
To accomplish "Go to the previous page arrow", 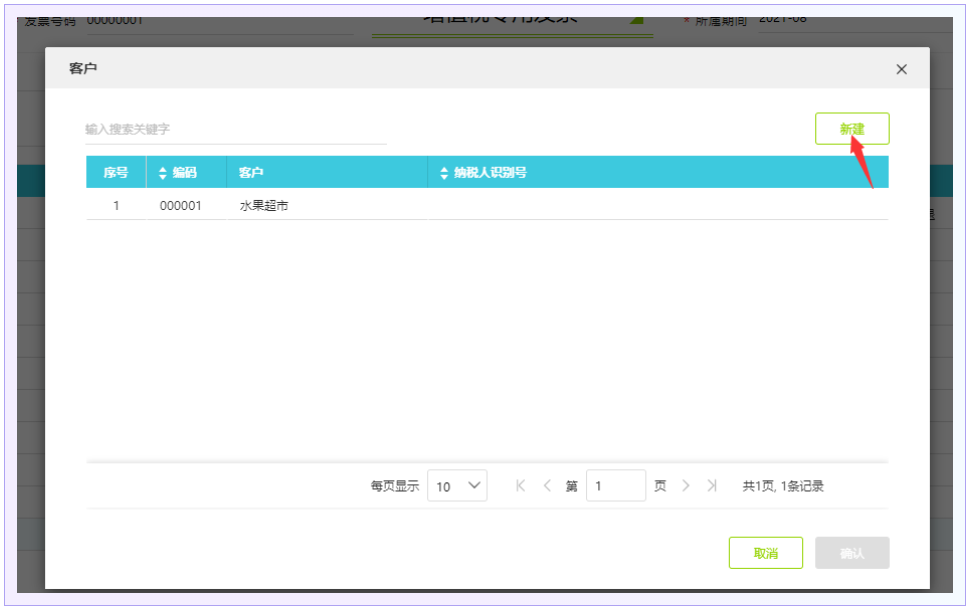I will (547, 486).
